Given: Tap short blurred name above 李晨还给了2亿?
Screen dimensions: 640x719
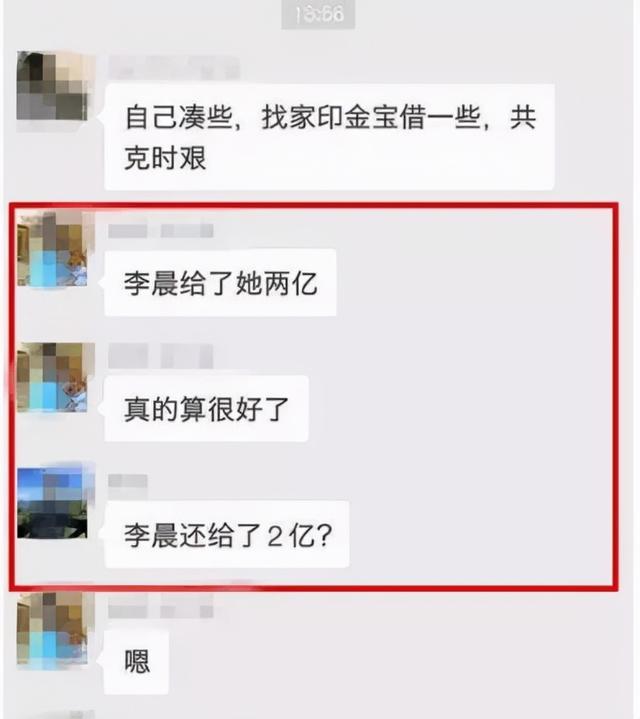Looking at the screenshot, I should tap(128, 482).
